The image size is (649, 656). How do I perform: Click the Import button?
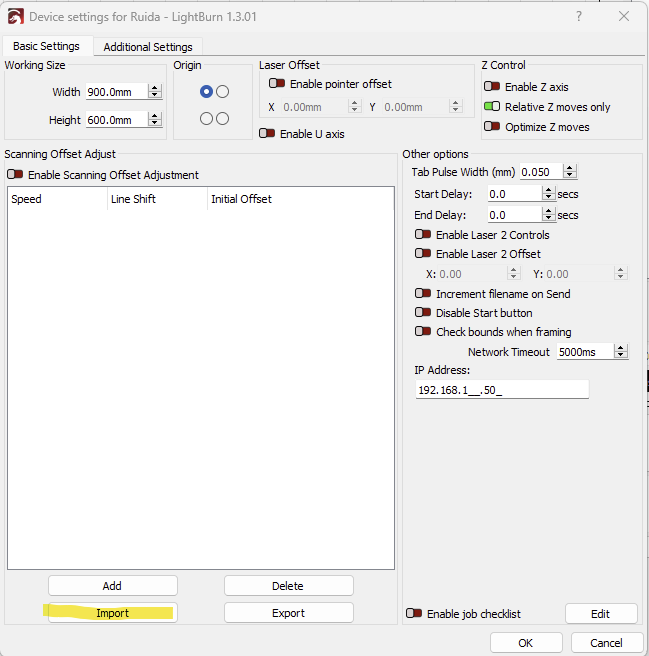[112, 613]
